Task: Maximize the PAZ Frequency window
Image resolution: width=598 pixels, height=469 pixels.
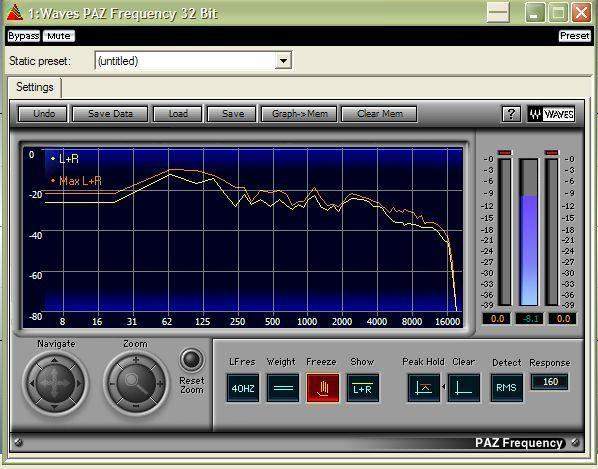Action: click(x=558, y=12)
